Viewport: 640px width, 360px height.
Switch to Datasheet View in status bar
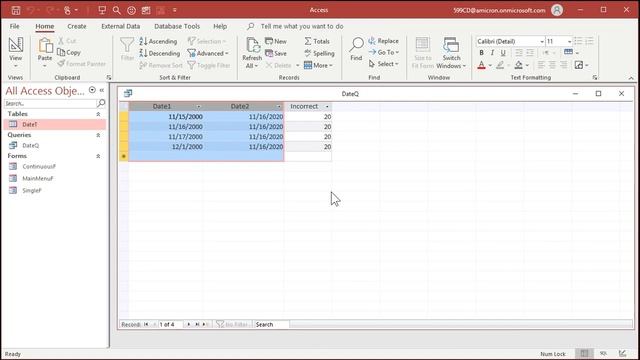(x=584, y=353)
